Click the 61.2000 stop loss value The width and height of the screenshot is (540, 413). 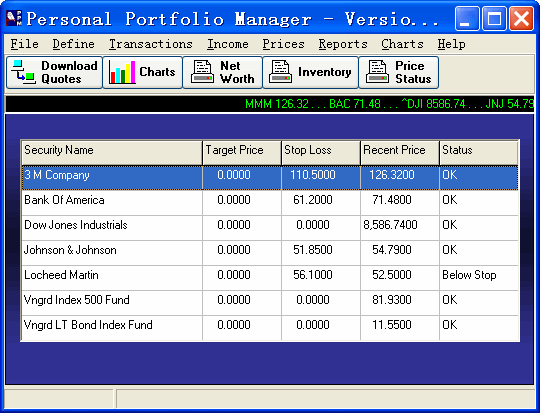pyautogui.click(x=313, y=200)
